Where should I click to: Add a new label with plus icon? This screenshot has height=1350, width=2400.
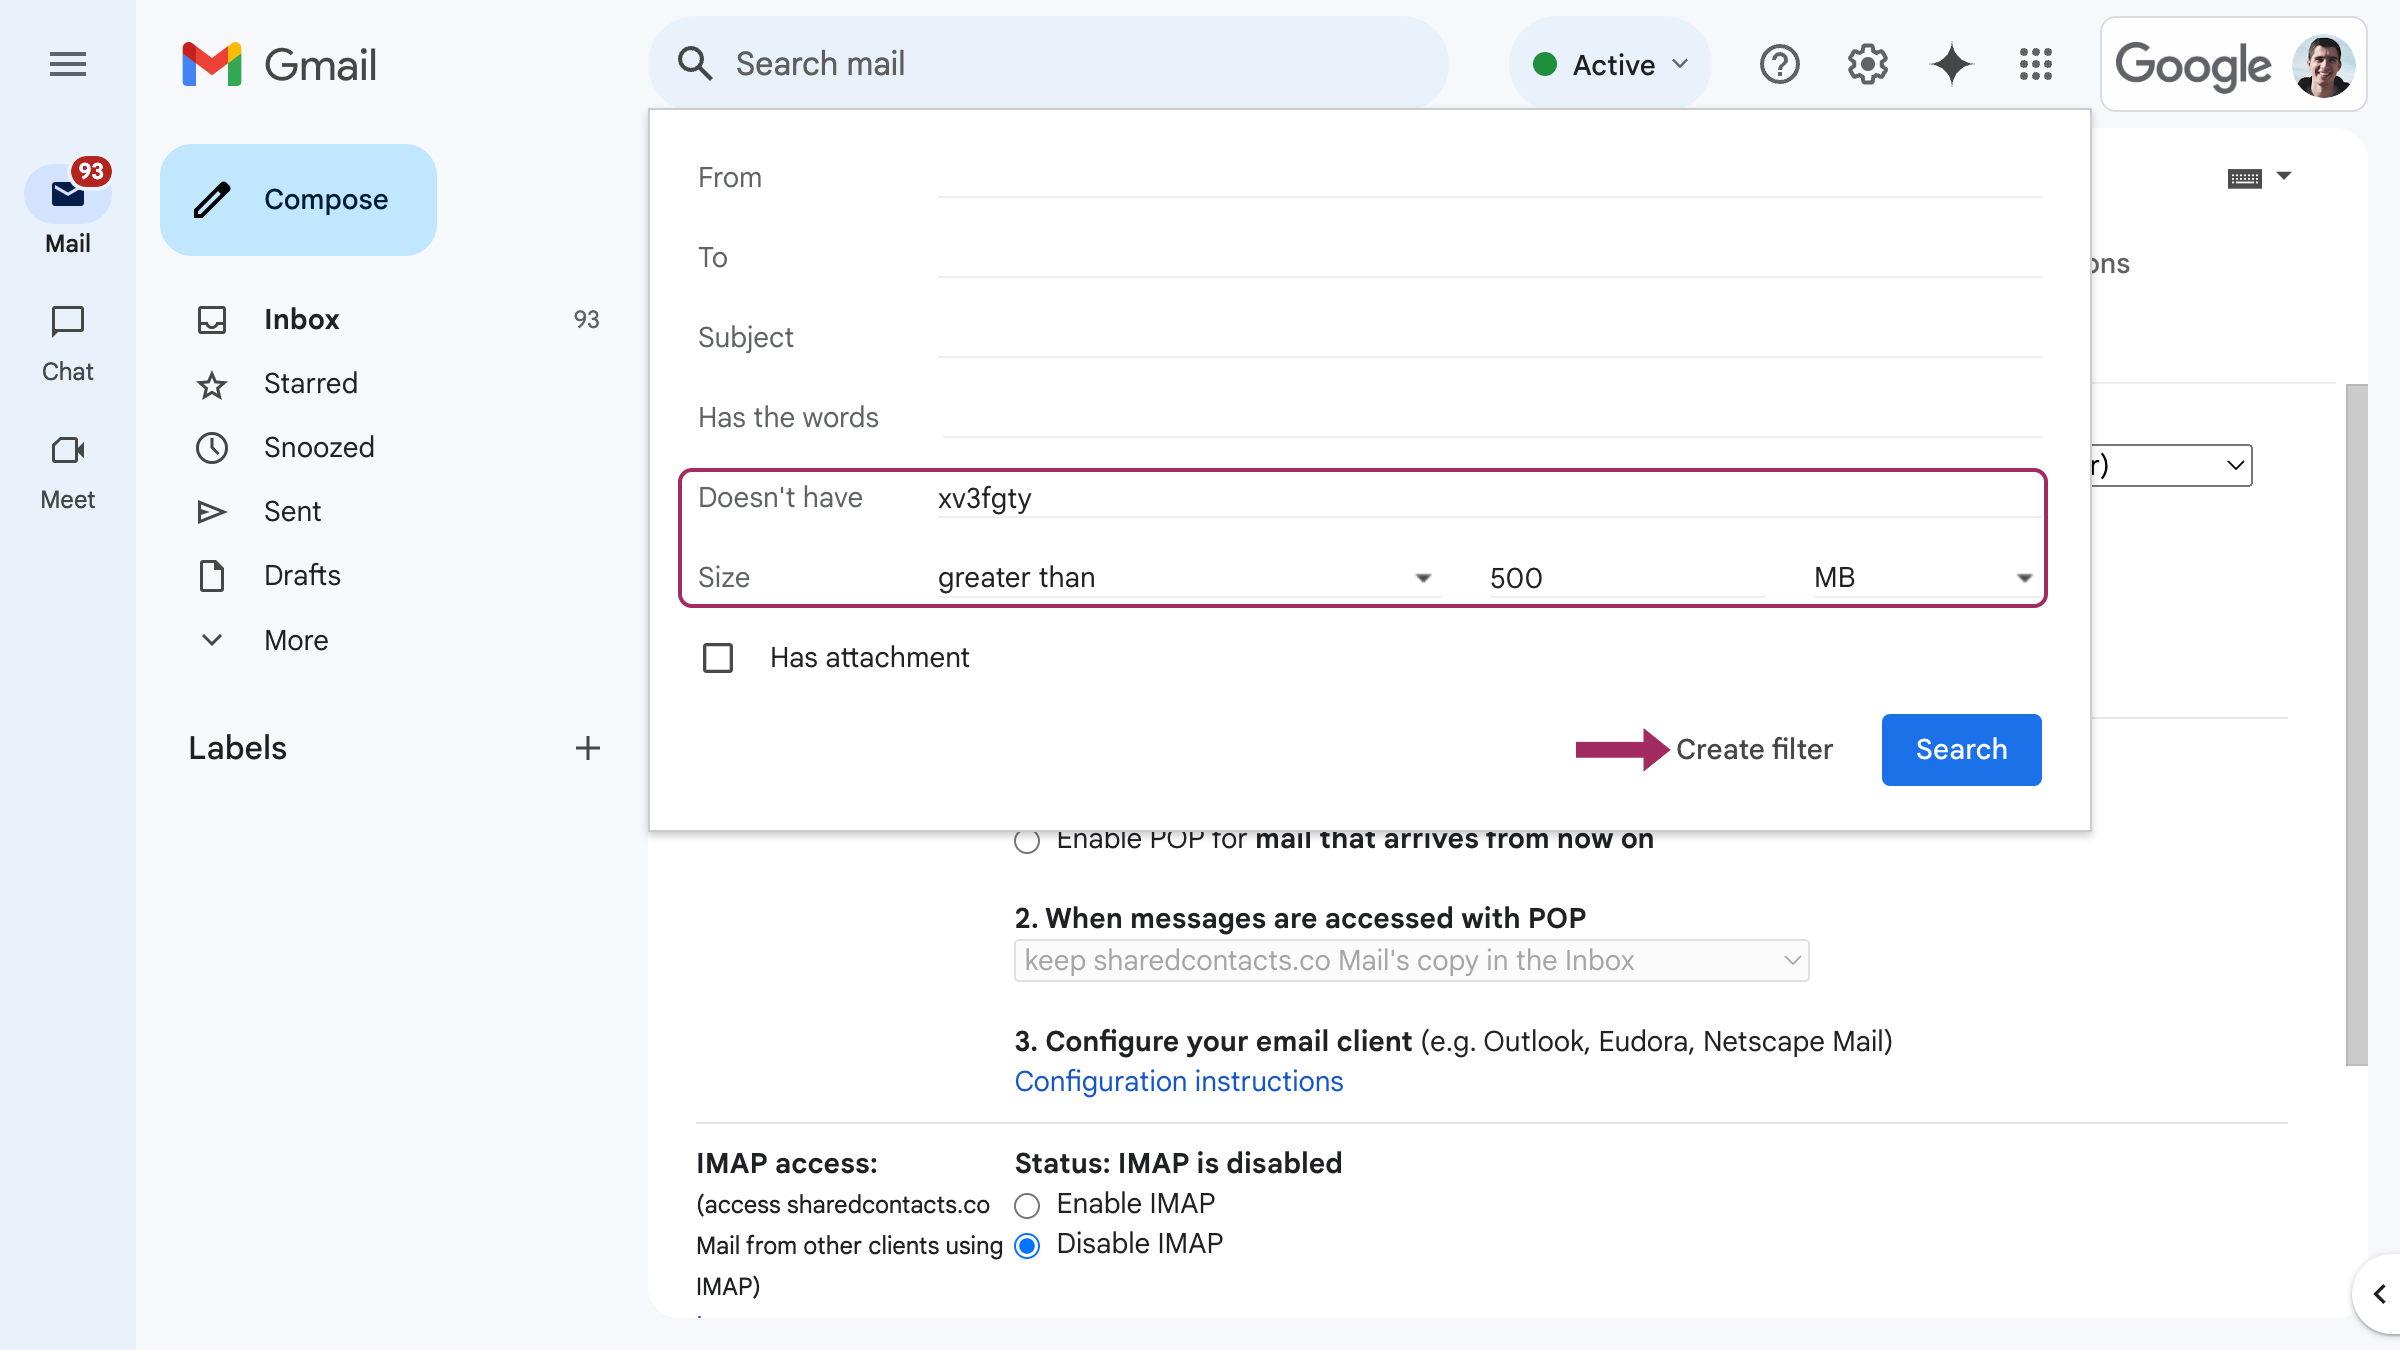(x=588, y=748)
